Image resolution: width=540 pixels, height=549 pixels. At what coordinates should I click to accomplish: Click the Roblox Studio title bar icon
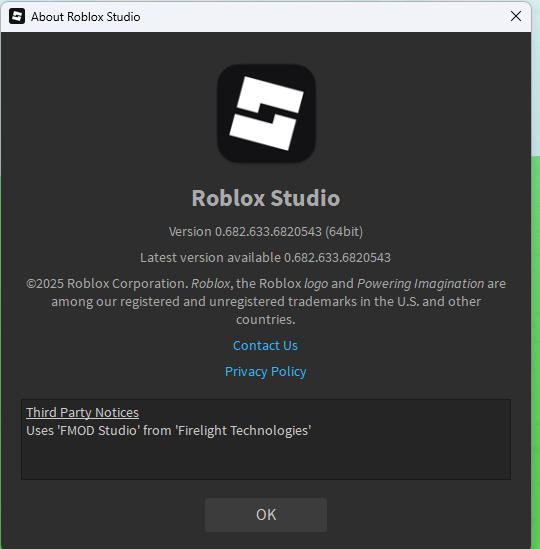(x=17, y=16)
